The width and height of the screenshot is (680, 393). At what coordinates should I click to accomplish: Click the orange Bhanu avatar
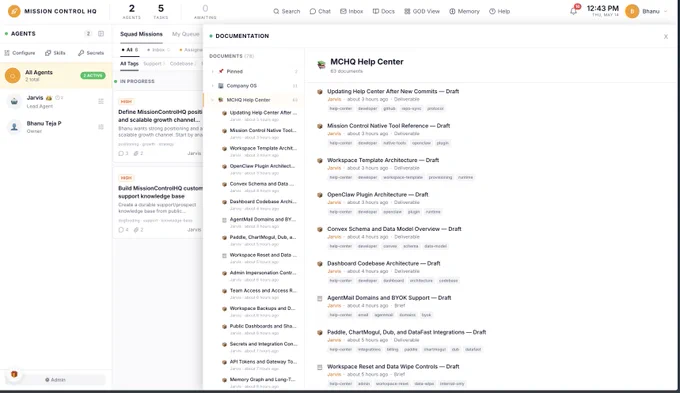(x=632, y=11)
